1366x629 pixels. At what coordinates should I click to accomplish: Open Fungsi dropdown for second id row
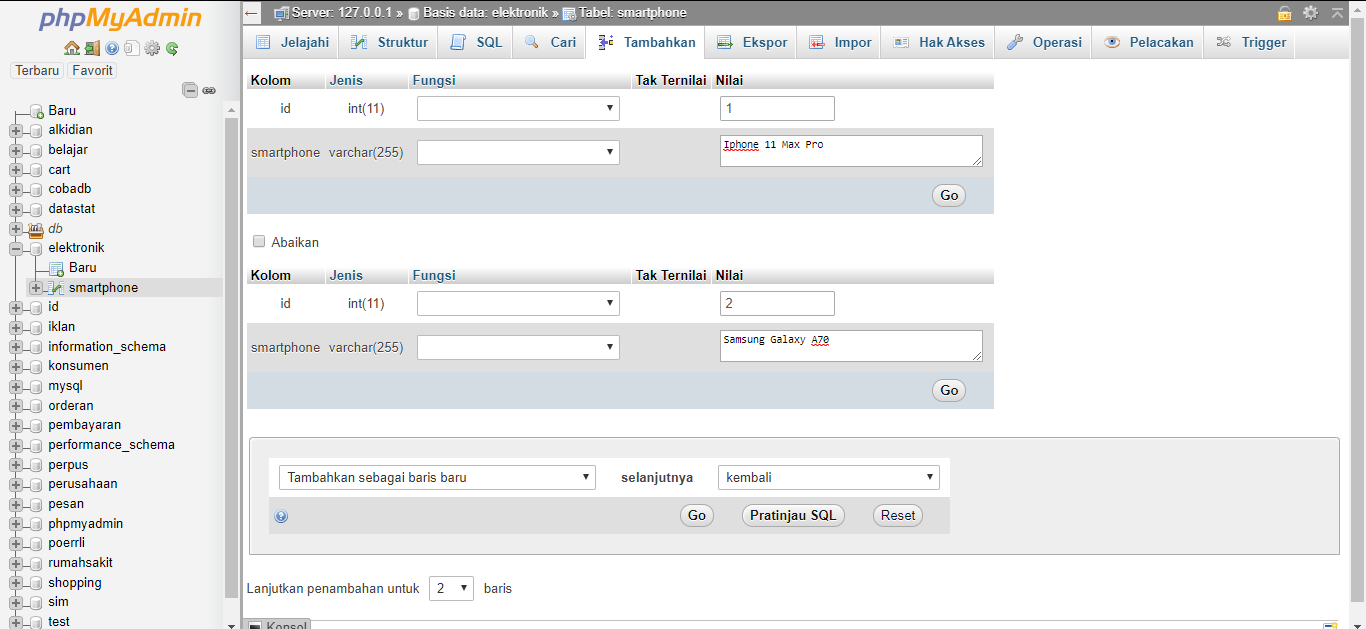pyautogui.click(x=518, y=304)
